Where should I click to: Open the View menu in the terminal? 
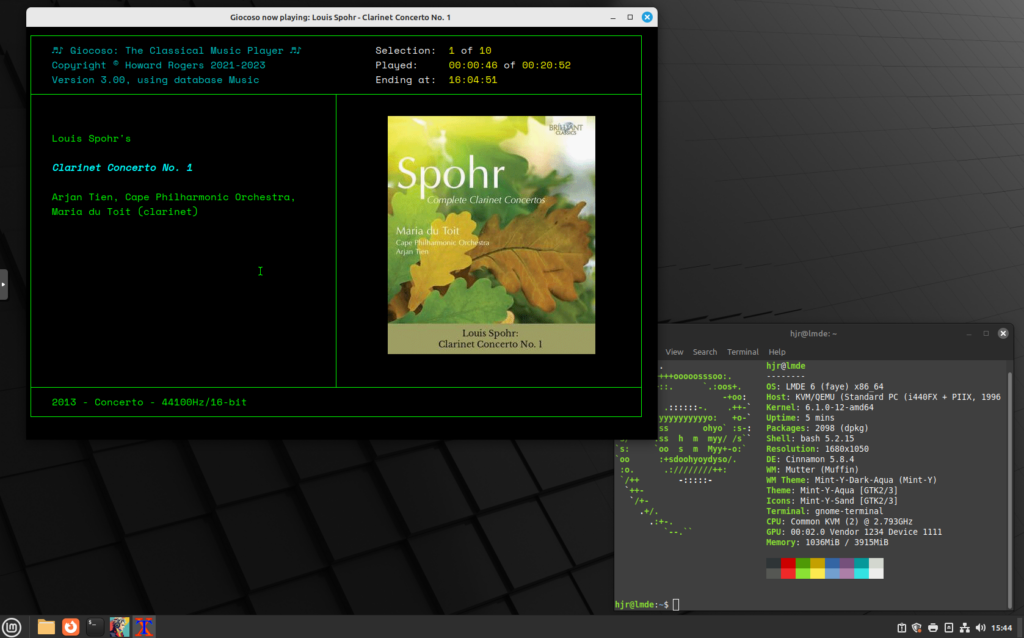674,352
